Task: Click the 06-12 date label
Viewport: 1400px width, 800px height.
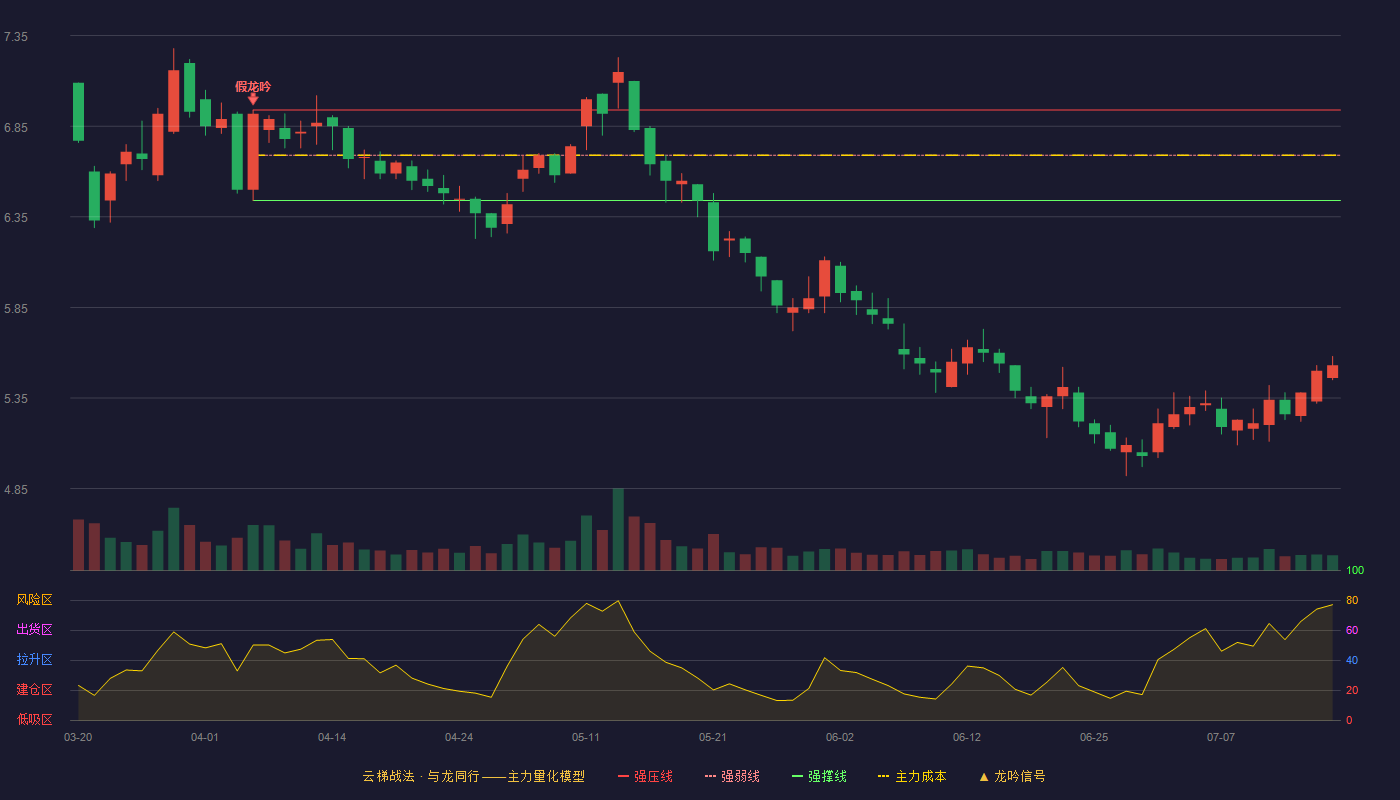Action: click(x=967, y=737)
